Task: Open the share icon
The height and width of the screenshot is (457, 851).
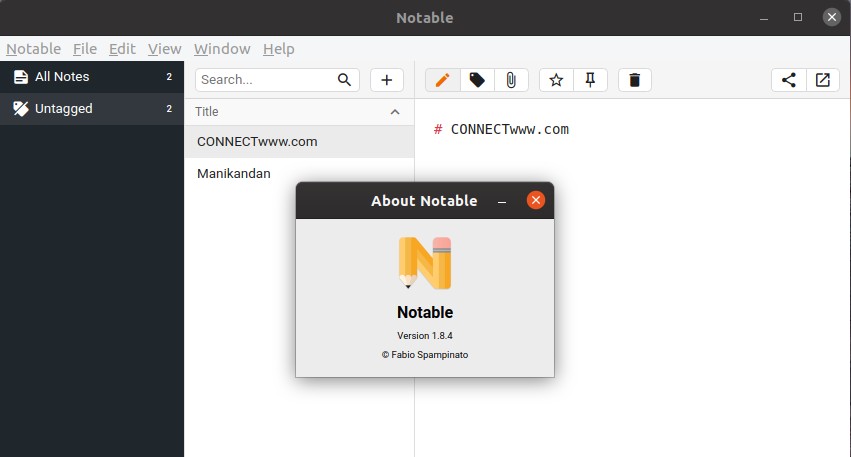Action: [x=789, y=80]
